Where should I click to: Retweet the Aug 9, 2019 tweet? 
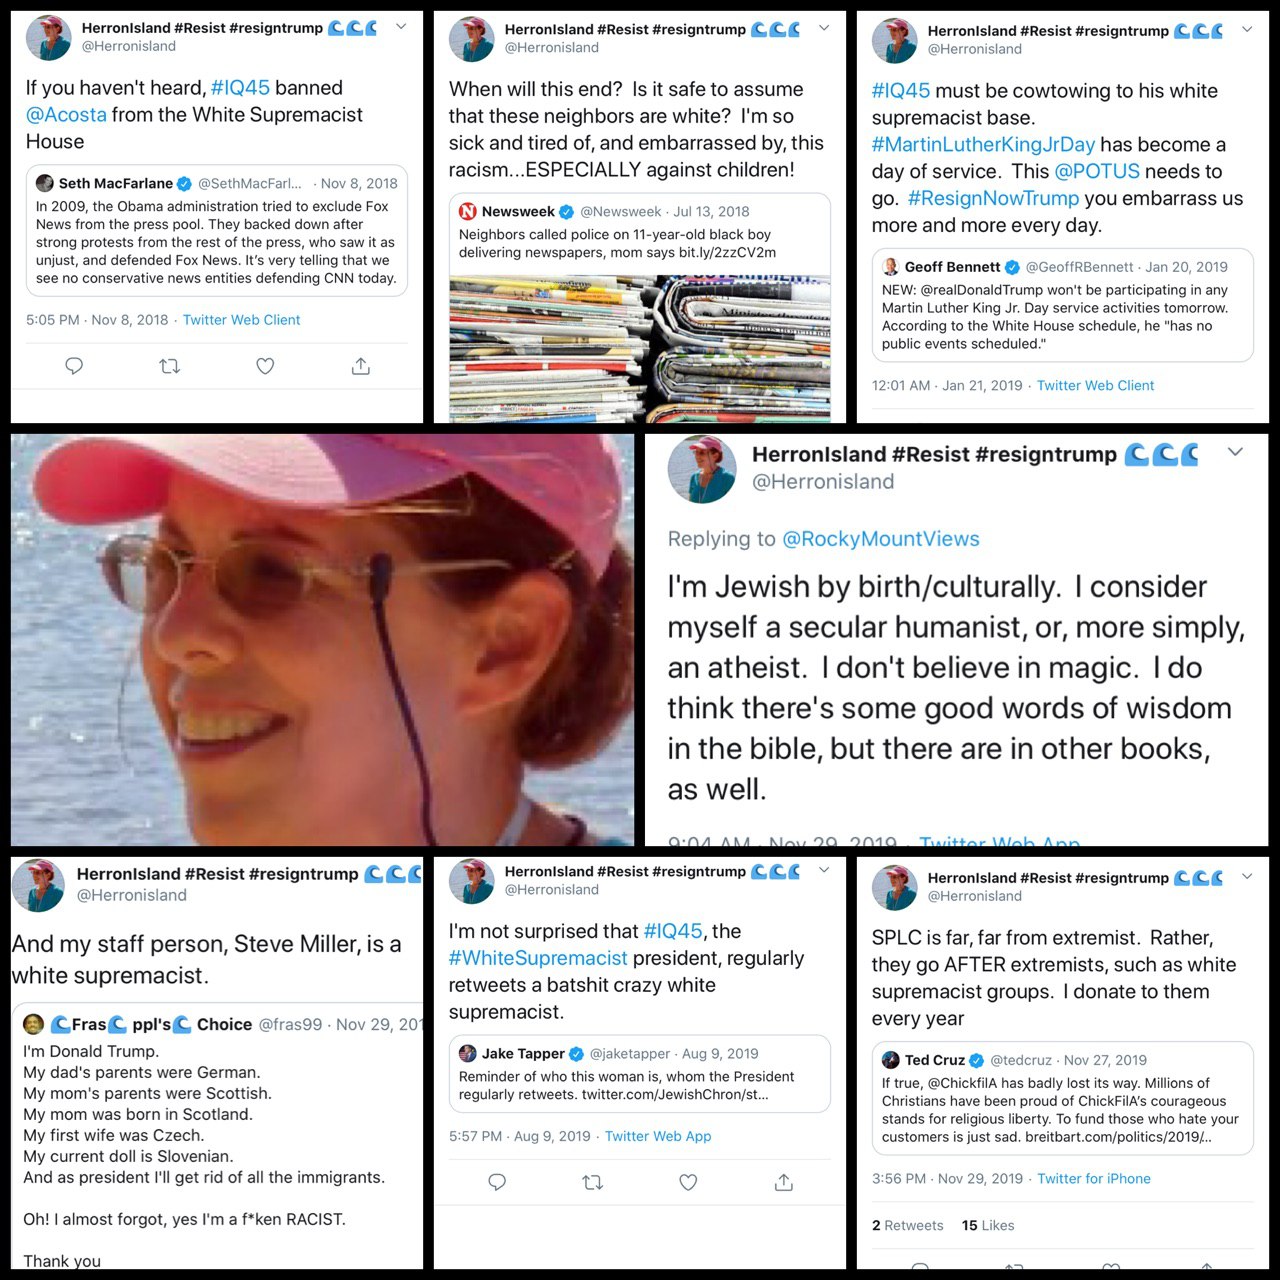pyautogui.click(x=593, y=1182)
